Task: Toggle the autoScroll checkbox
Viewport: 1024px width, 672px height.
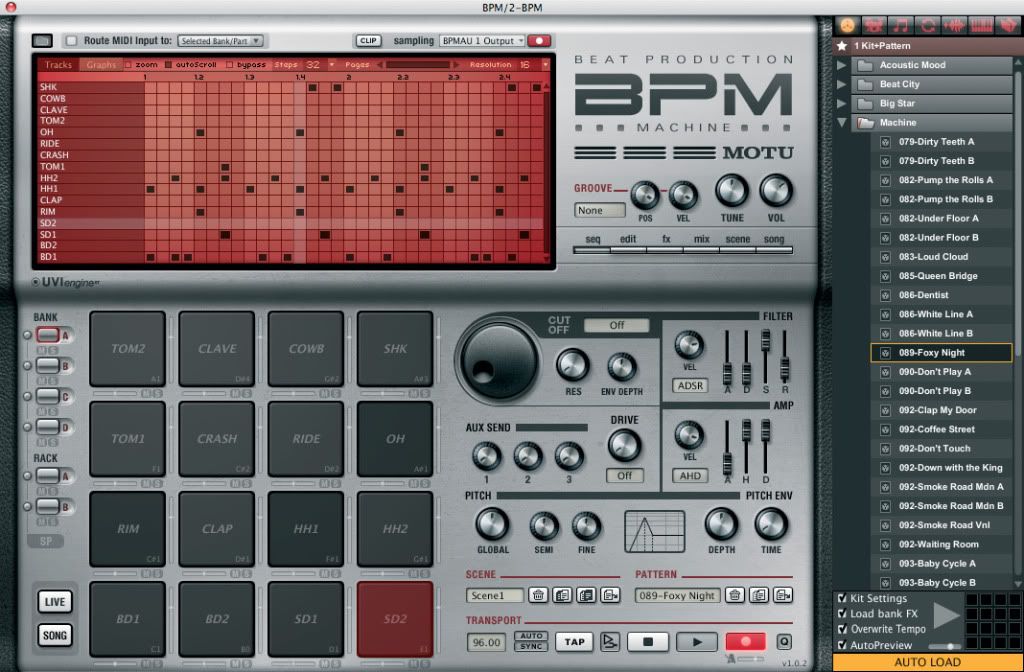Action: (168, 65)
